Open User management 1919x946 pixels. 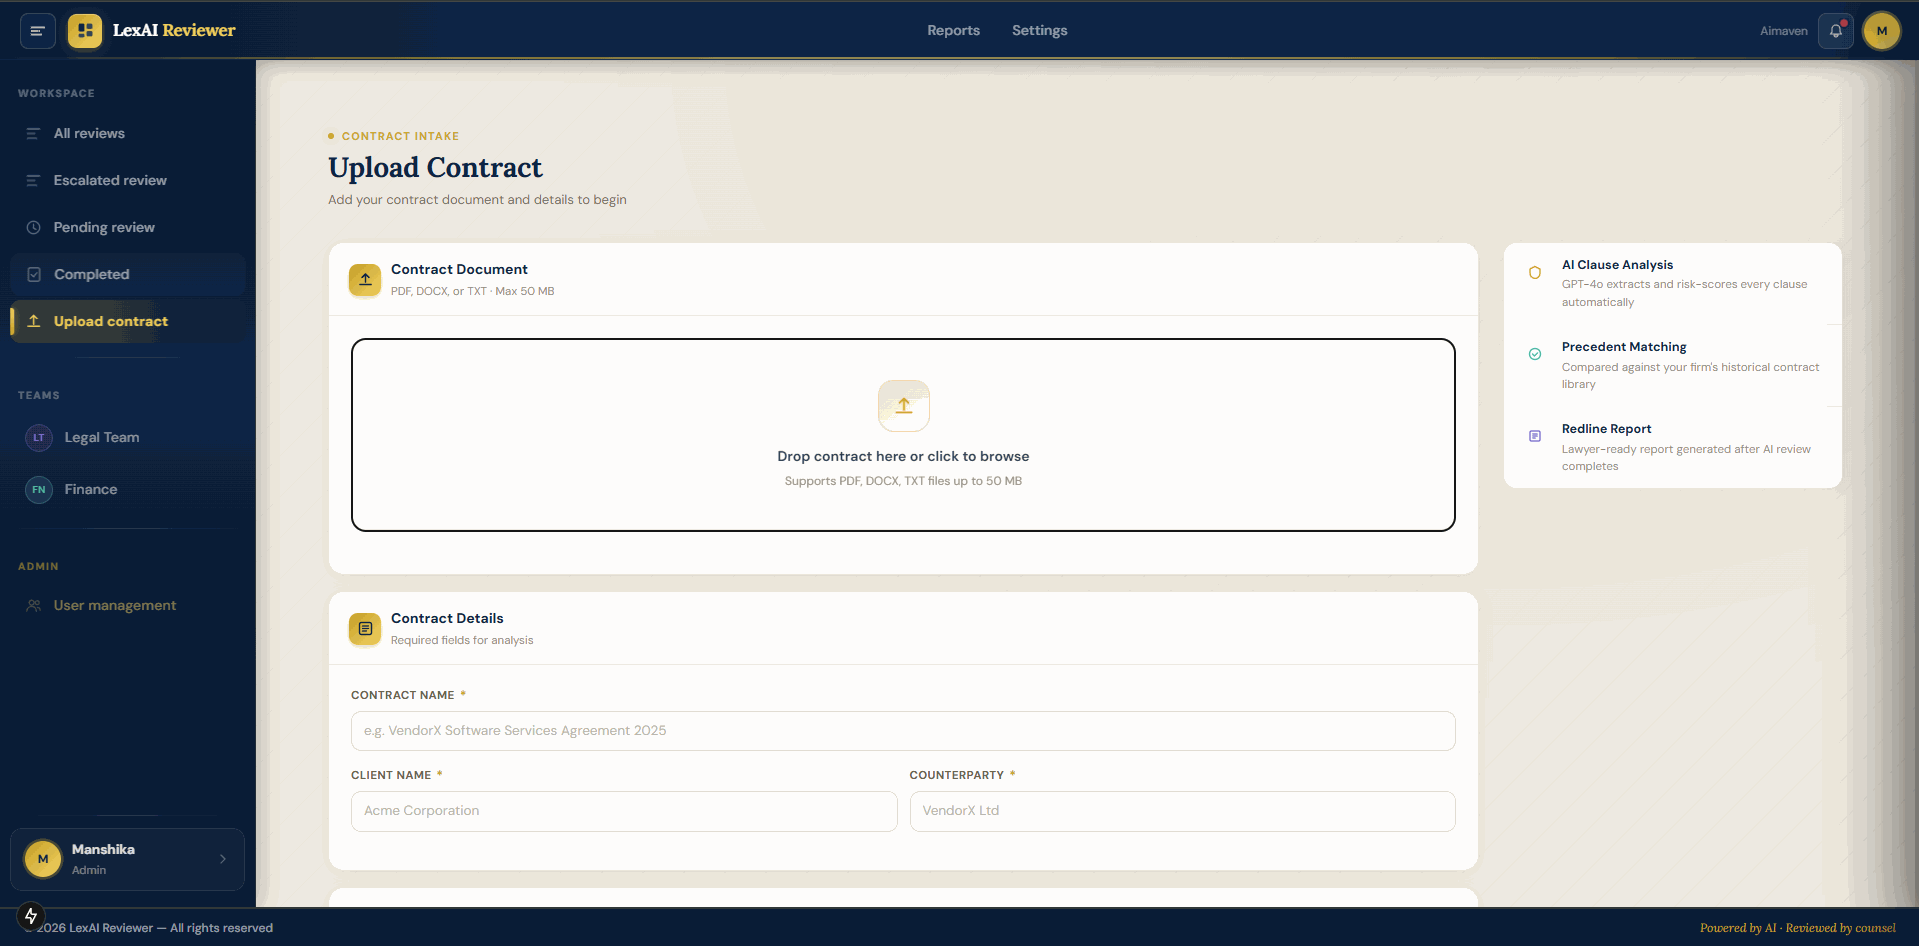(128, 606)
